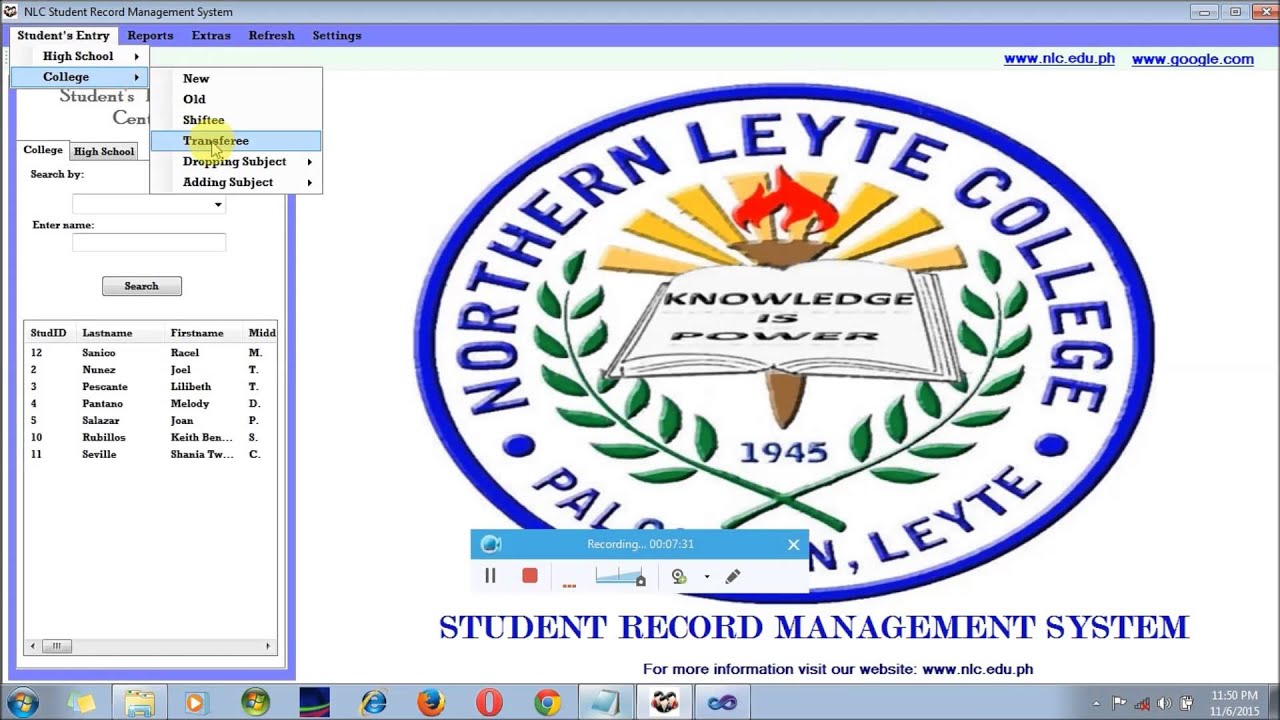1280x720 pixels.
Task: Click the Refresh menu item
Action: pos(271,35)
